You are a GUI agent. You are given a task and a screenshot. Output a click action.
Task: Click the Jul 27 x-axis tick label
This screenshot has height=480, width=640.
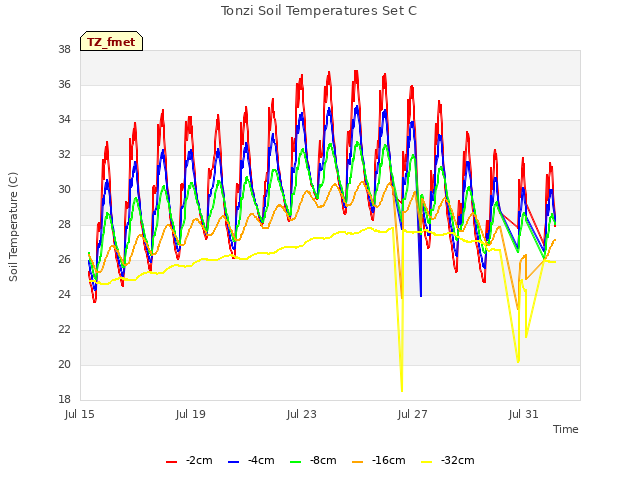coord(413,414)
